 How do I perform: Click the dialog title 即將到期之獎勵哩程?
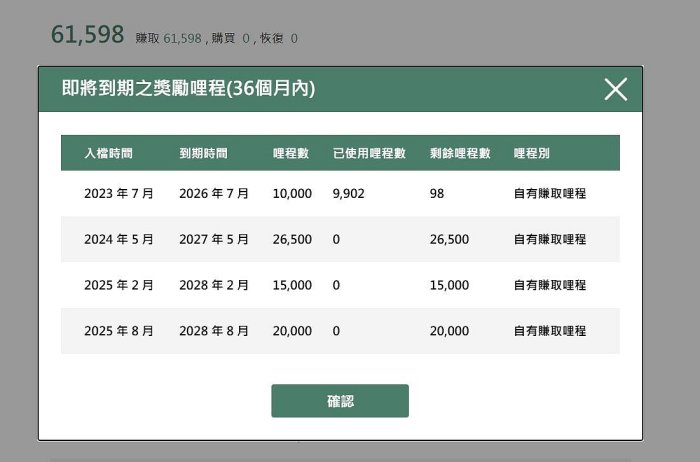click(188, 89)
